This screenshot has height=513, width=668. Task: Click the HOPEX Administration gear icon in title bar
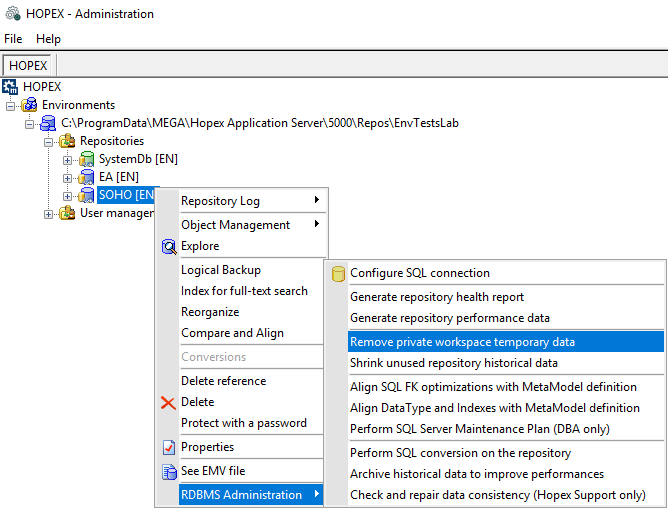13,14
